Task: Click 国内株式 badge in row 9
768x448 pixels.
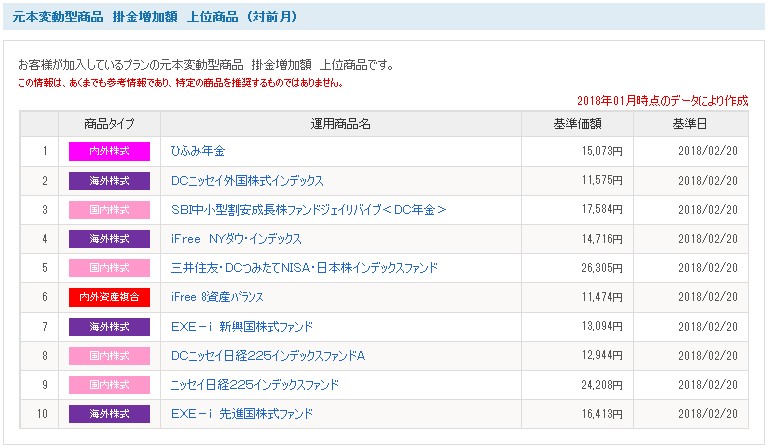Action: pos(109,385)
